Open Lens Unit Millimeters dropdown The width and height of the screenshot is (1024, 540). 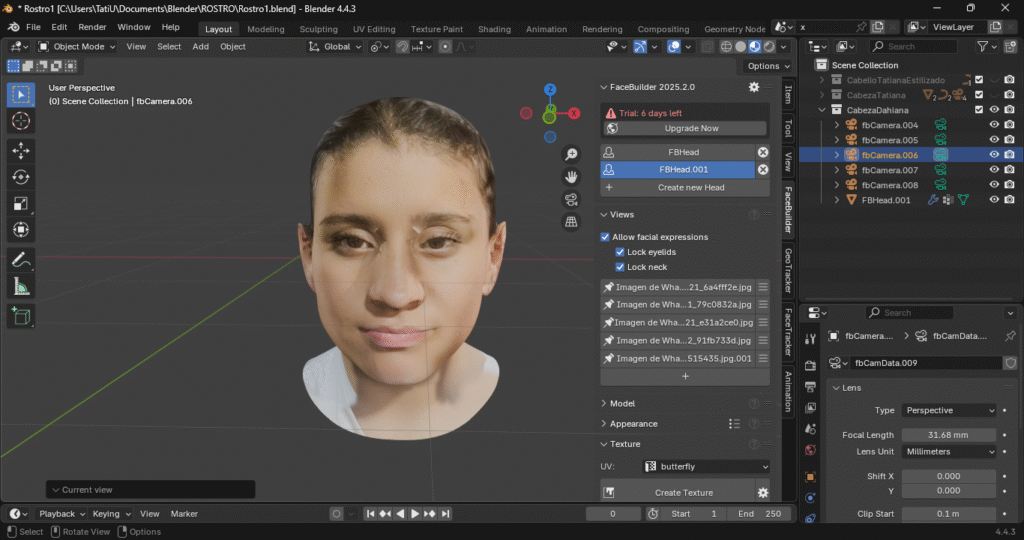tap(949, 451)
